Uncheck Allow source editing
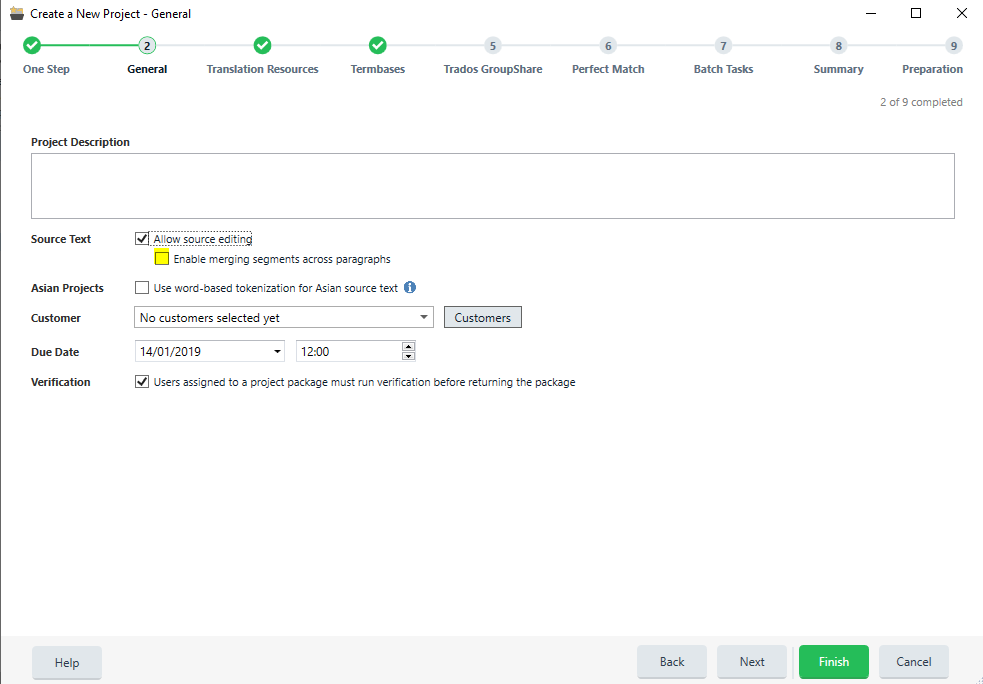The height and width of the screenshot is (684, 983). click(x=142, y=239)
